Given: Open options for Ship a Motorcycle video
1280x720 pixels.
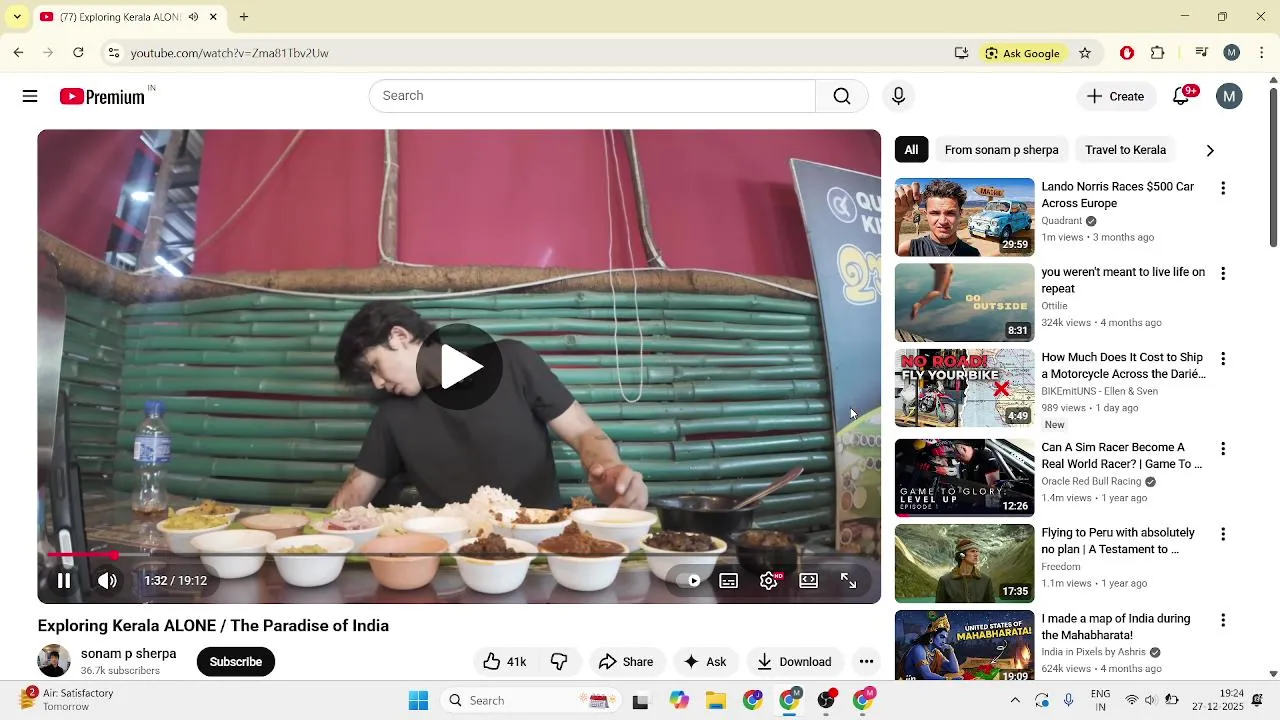Looking at the screenshot, I should pos(1222,359).
